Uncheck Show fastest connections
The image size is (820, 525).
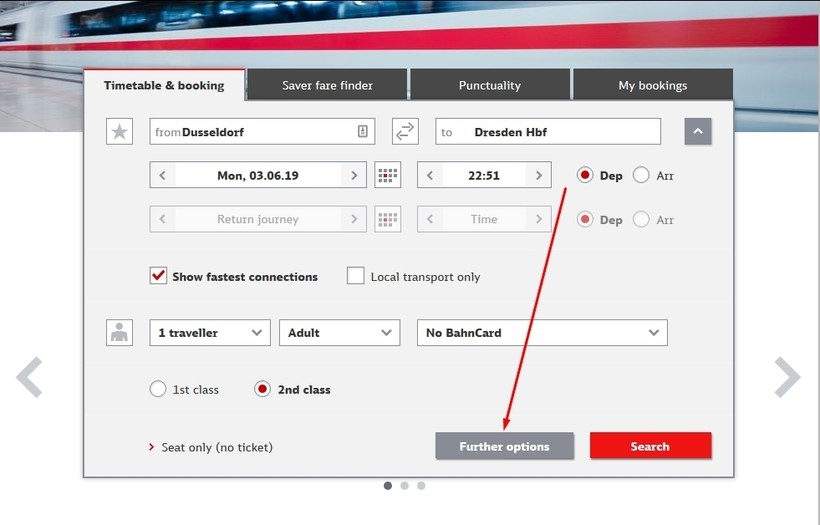158,276
